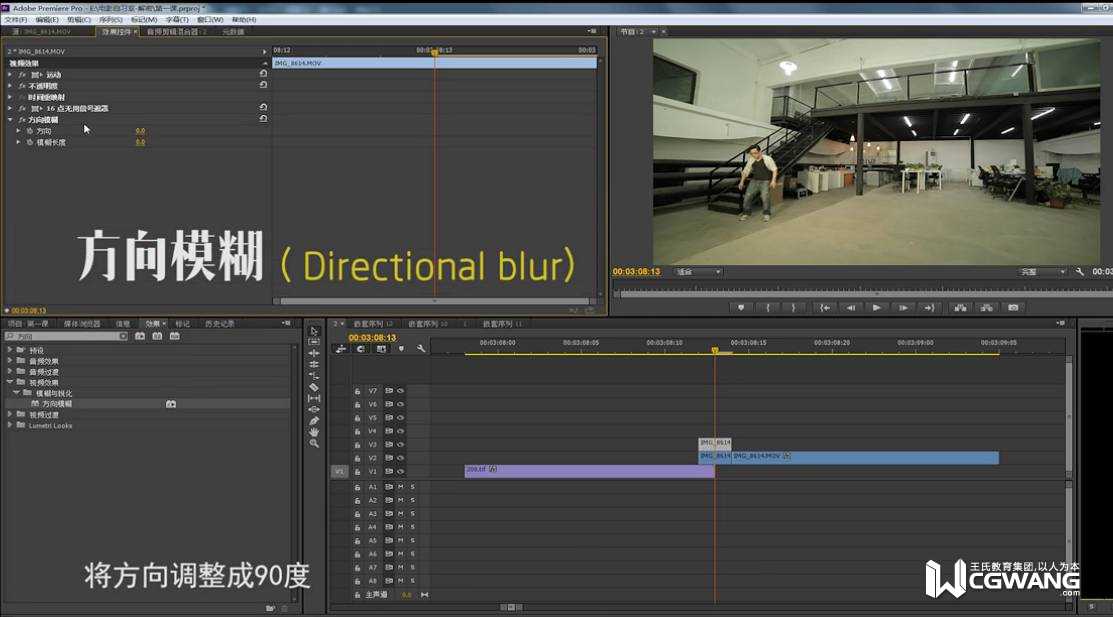Open 编辑(E) menu
Viewport: 1113px width, 617px height.
click(x=47, y=20)
